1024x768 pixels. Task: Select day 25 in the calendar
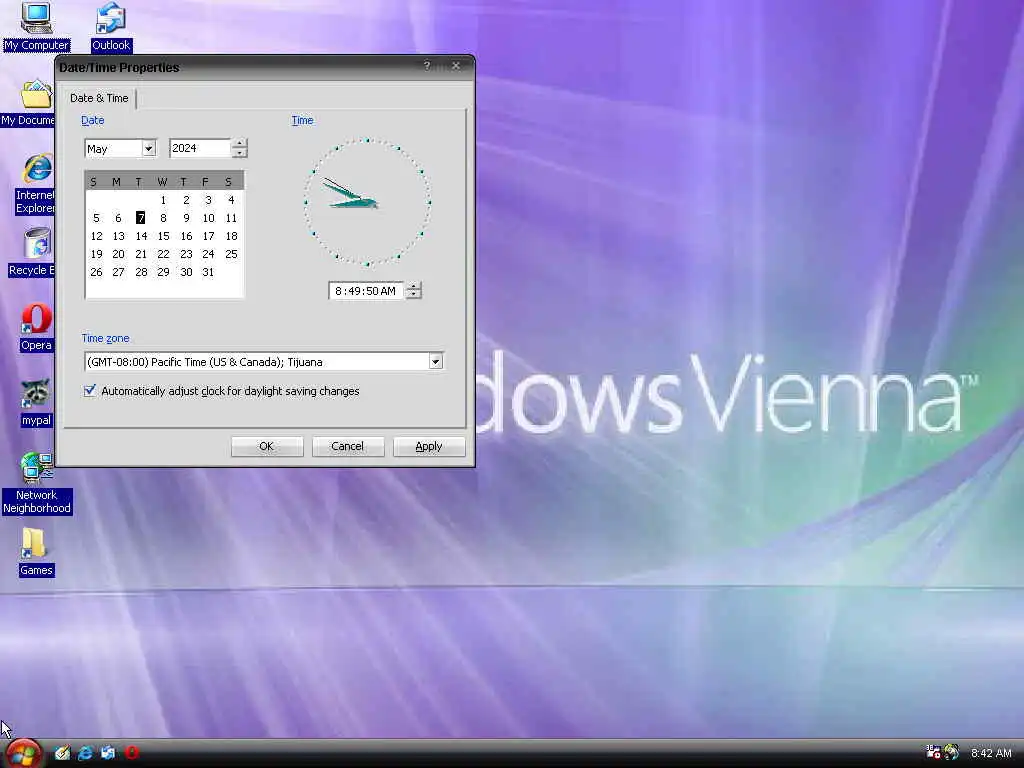click(x=231, y=254)
